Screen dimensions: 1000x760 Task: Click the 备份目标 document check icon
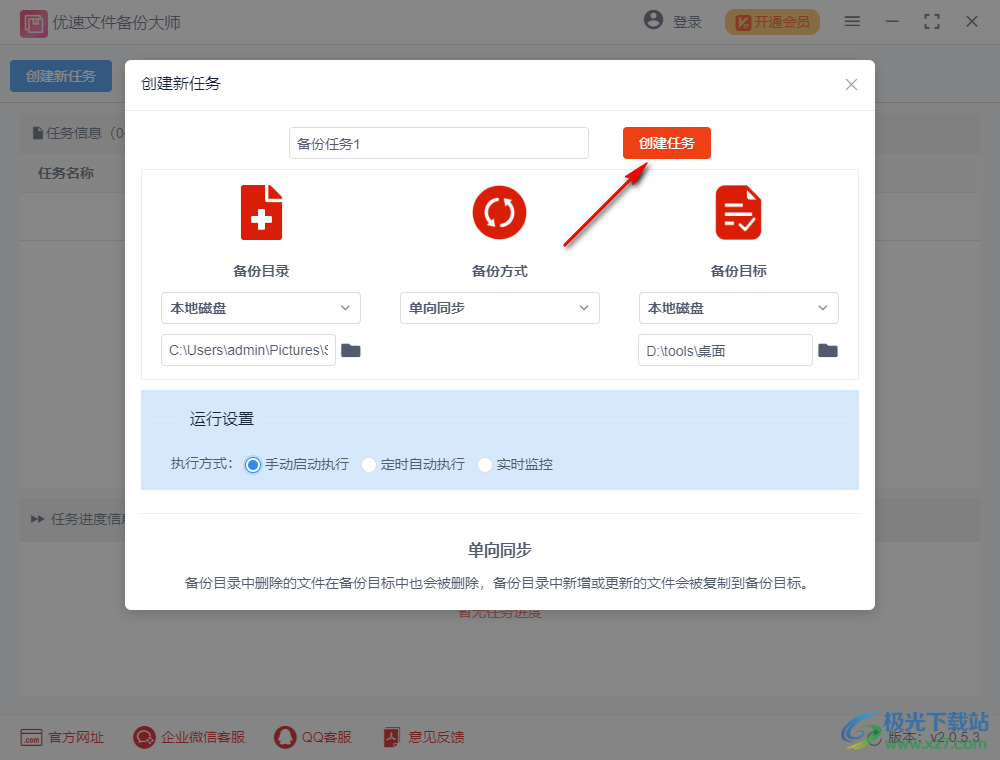[739, 212]
